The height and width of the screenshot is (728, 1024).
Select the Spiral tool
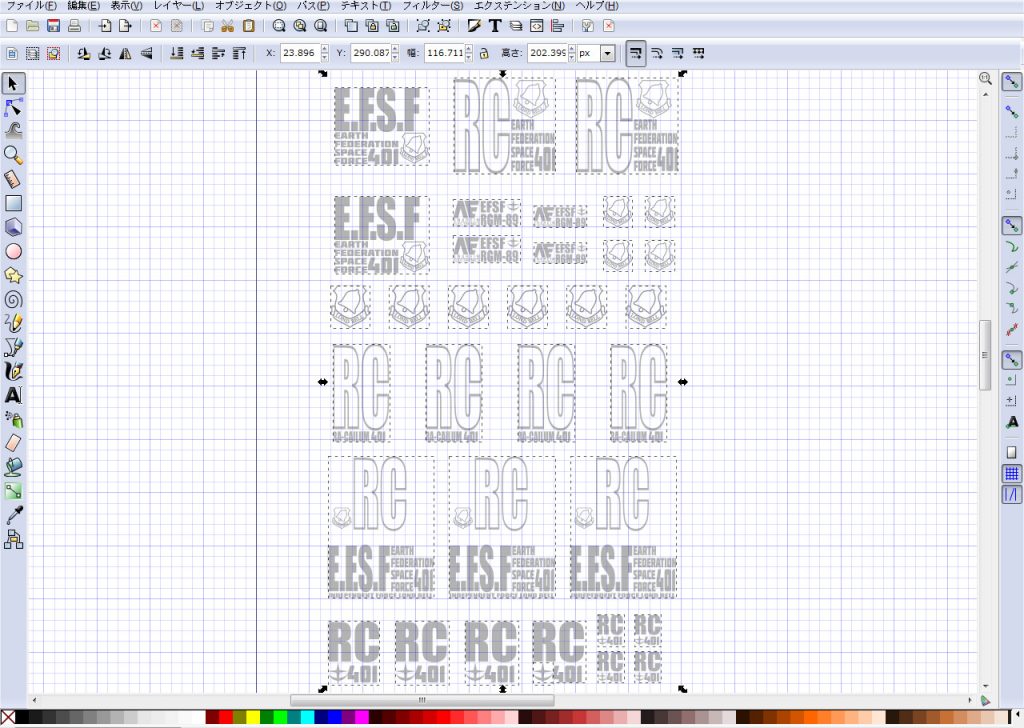[14, 299]
